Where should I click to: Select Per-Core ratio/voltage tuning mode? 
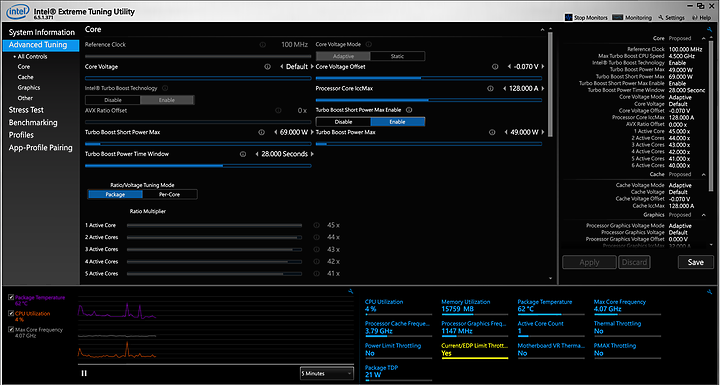click(170, 194)
